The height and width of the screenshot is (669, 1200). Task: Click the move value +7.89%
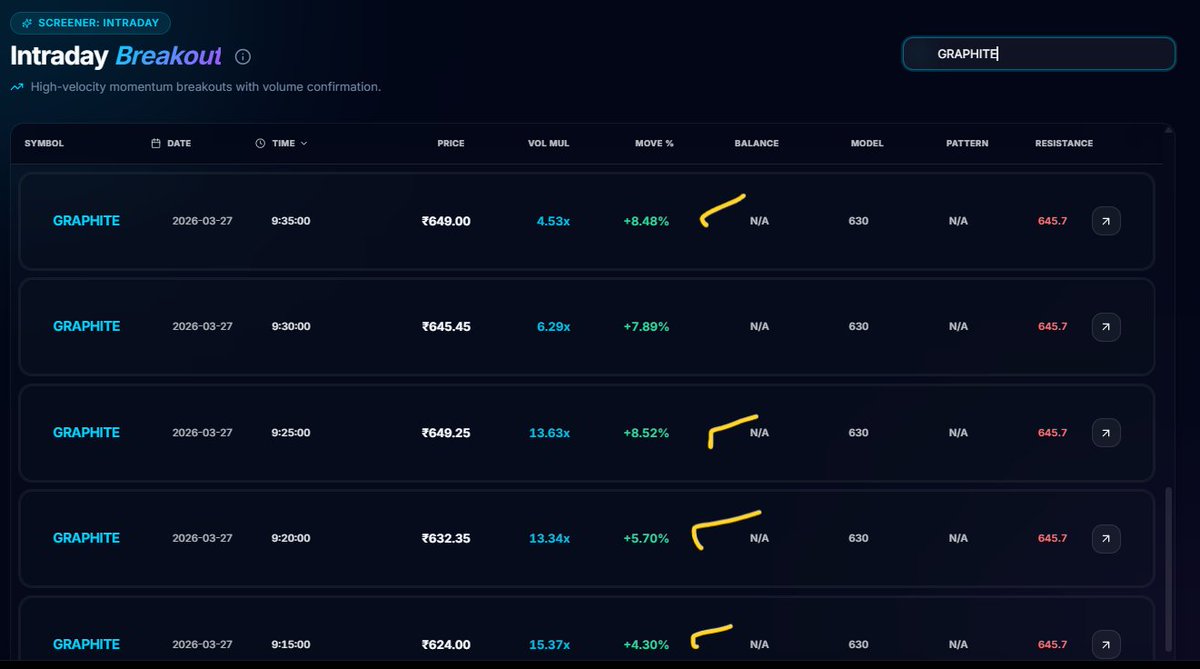[x=646, y=327]
